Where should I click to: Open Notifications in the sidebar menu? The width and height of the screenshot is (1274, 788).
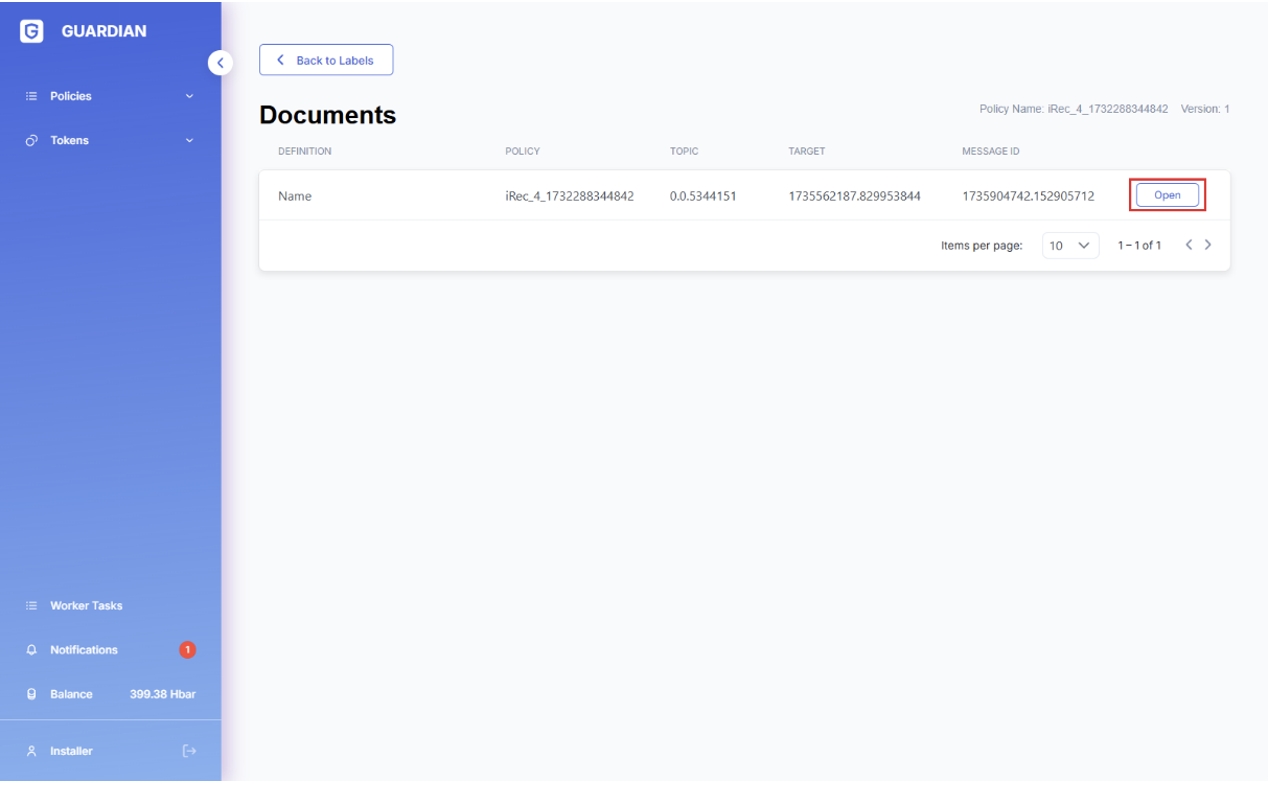coord(84,650)
